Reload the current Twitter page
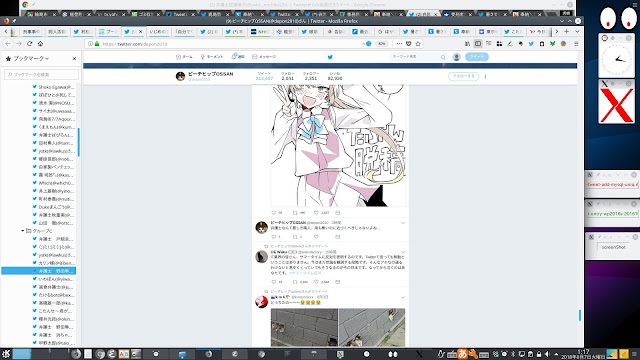640x360 pixels. (x=29, y=44)
